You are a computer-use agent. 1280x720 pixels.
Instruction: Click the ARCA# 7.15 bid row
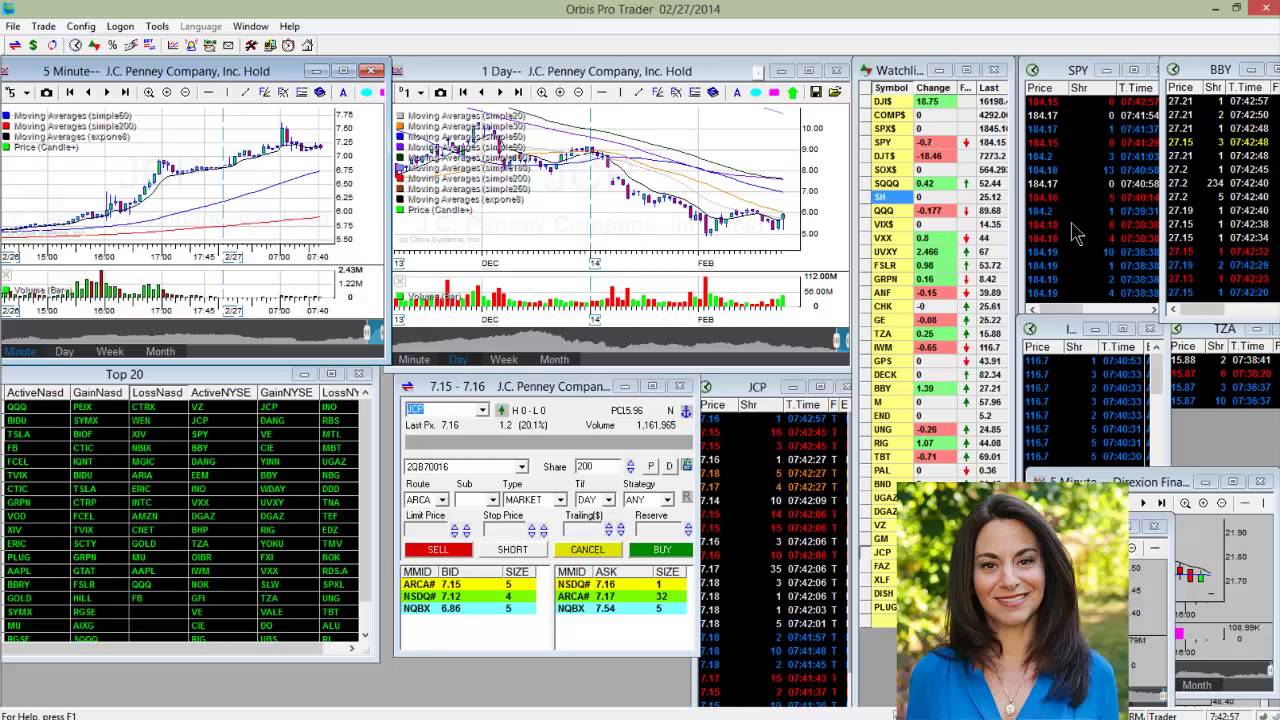point(468,584)
